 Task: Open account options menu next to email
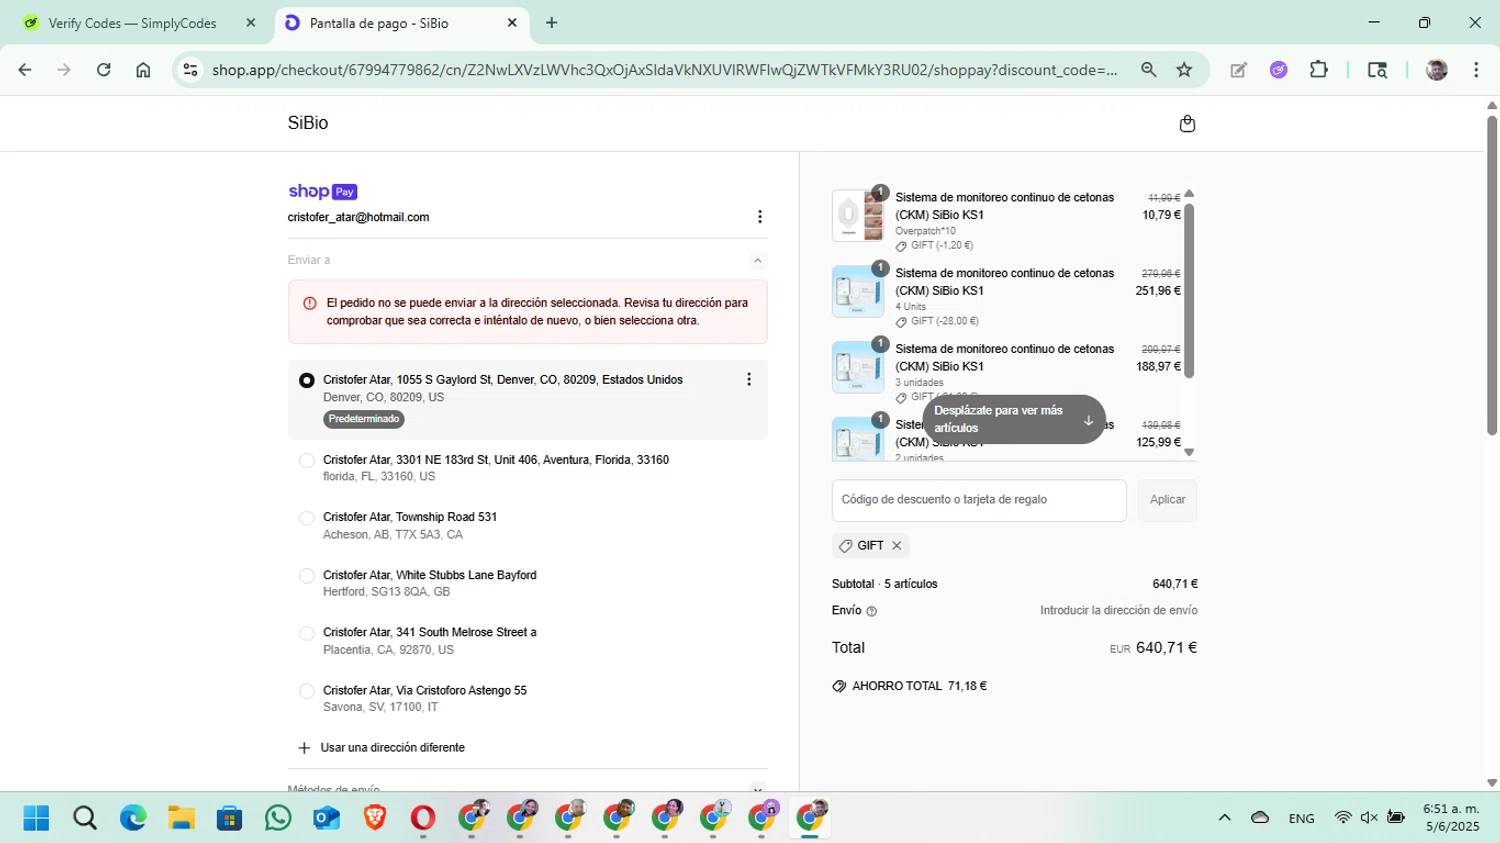tap(760, 217)
